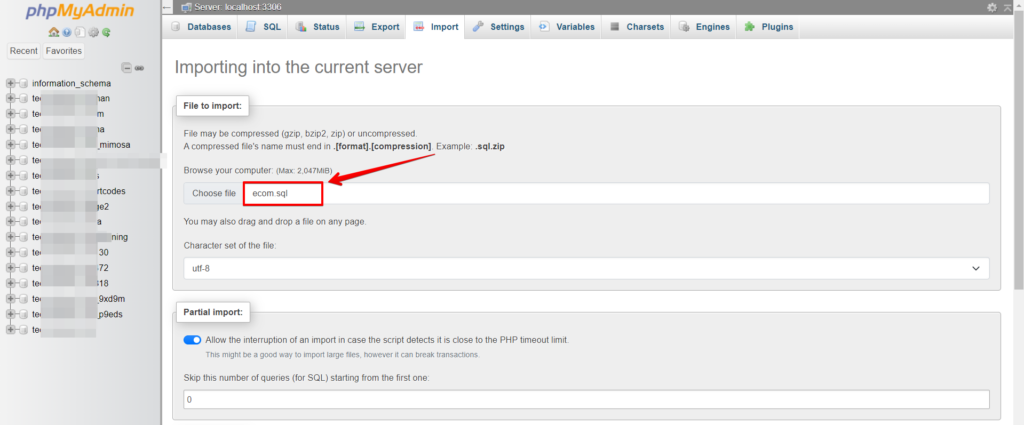Open the character set utf-8 dropdown

(586, 268)
